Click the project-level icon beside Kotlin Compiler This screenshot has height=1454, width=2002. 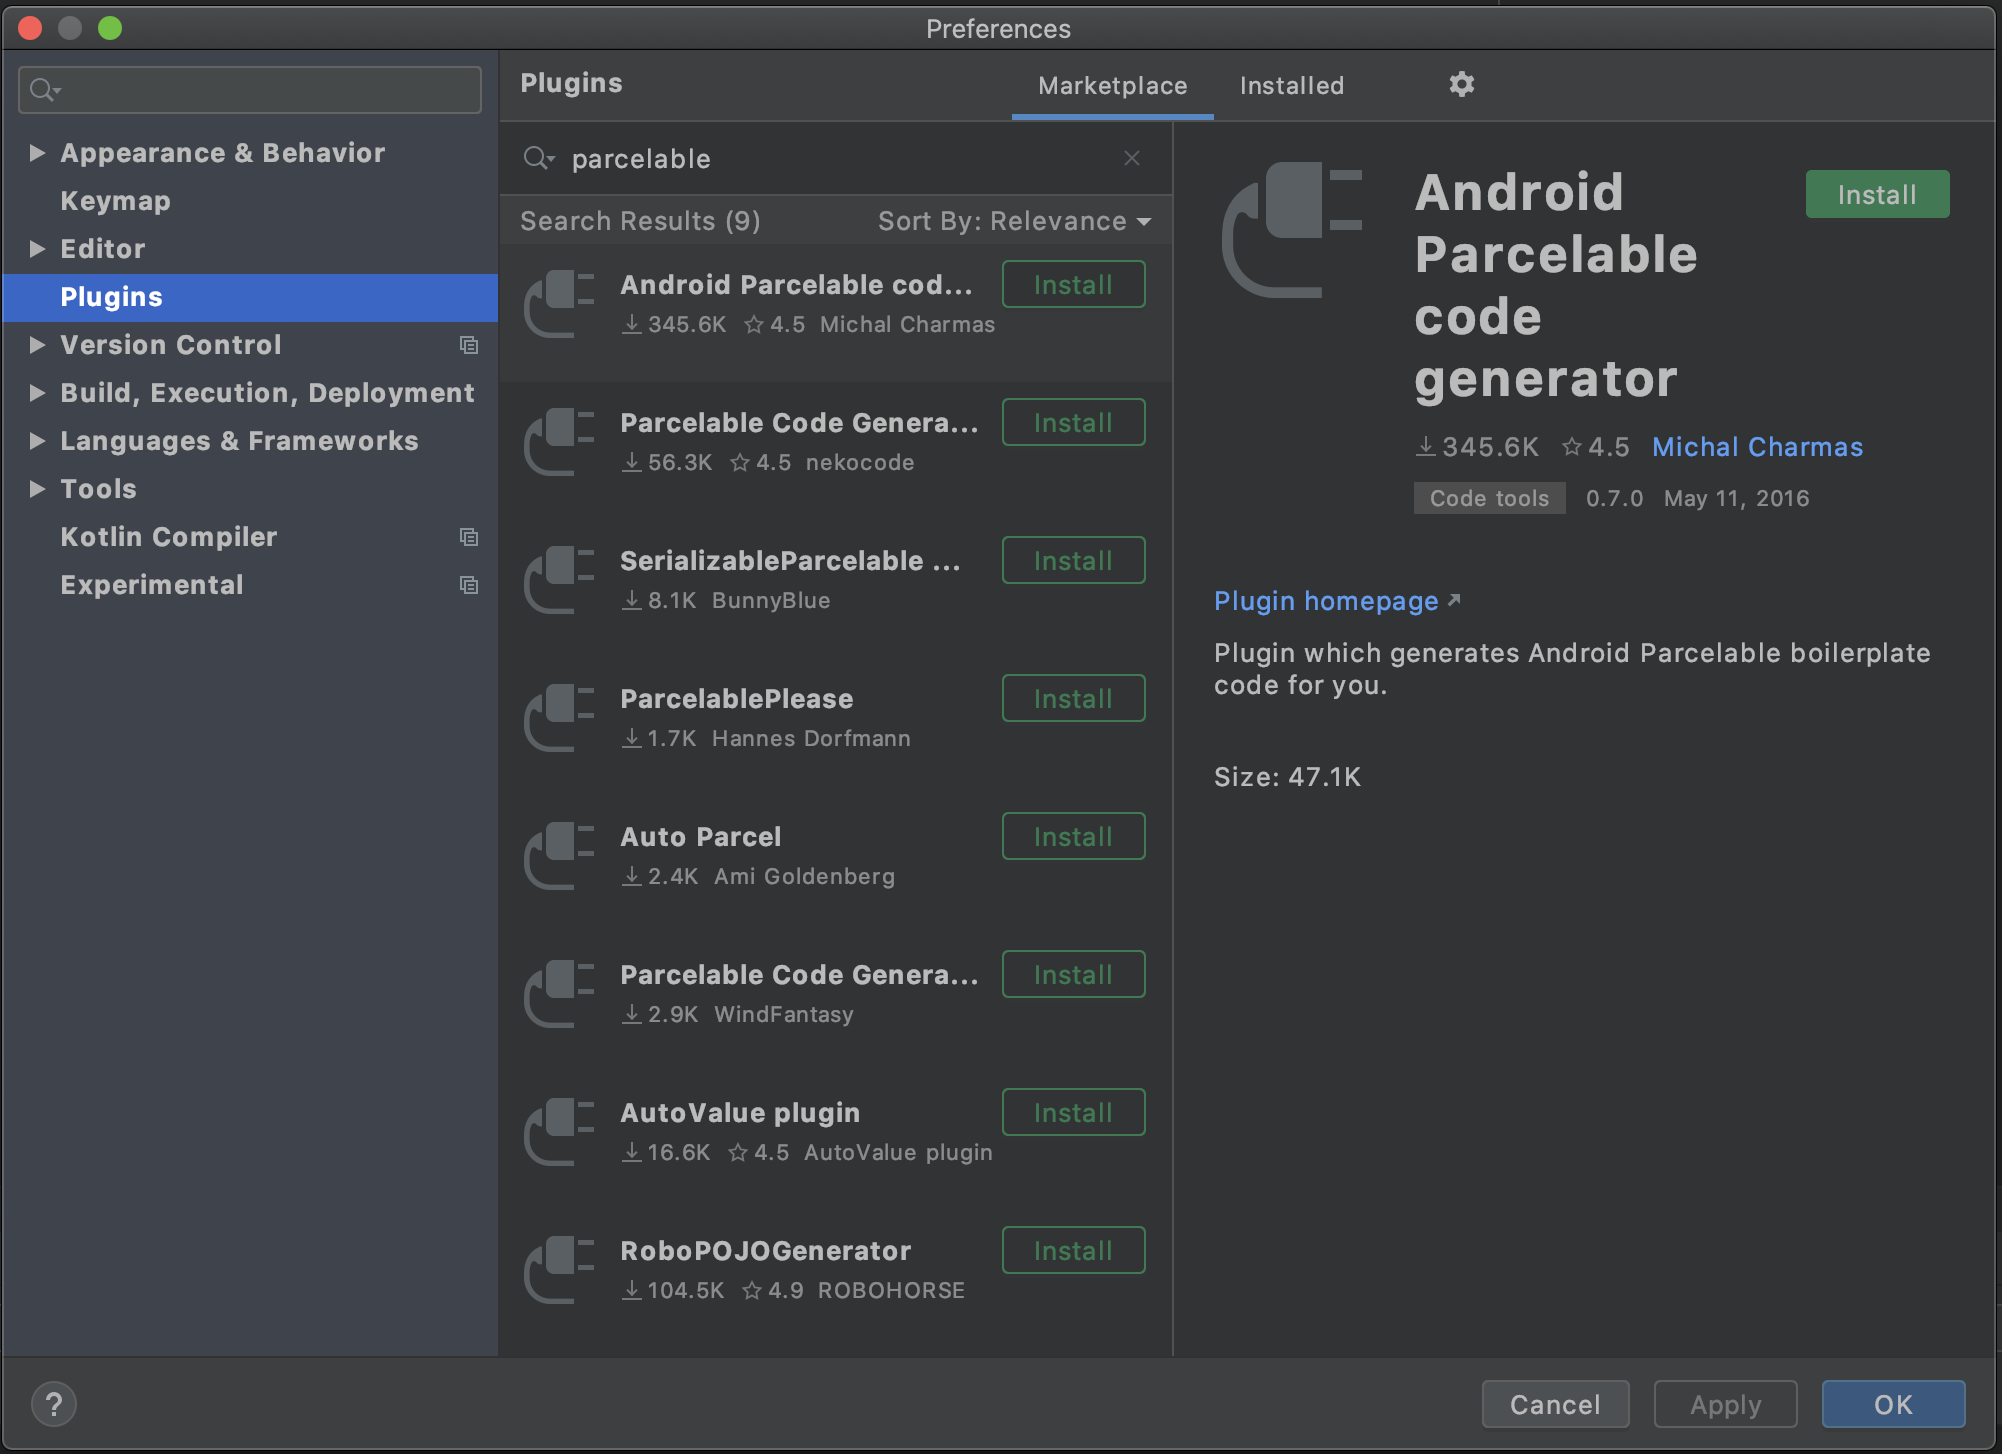[x=468, y=537]
